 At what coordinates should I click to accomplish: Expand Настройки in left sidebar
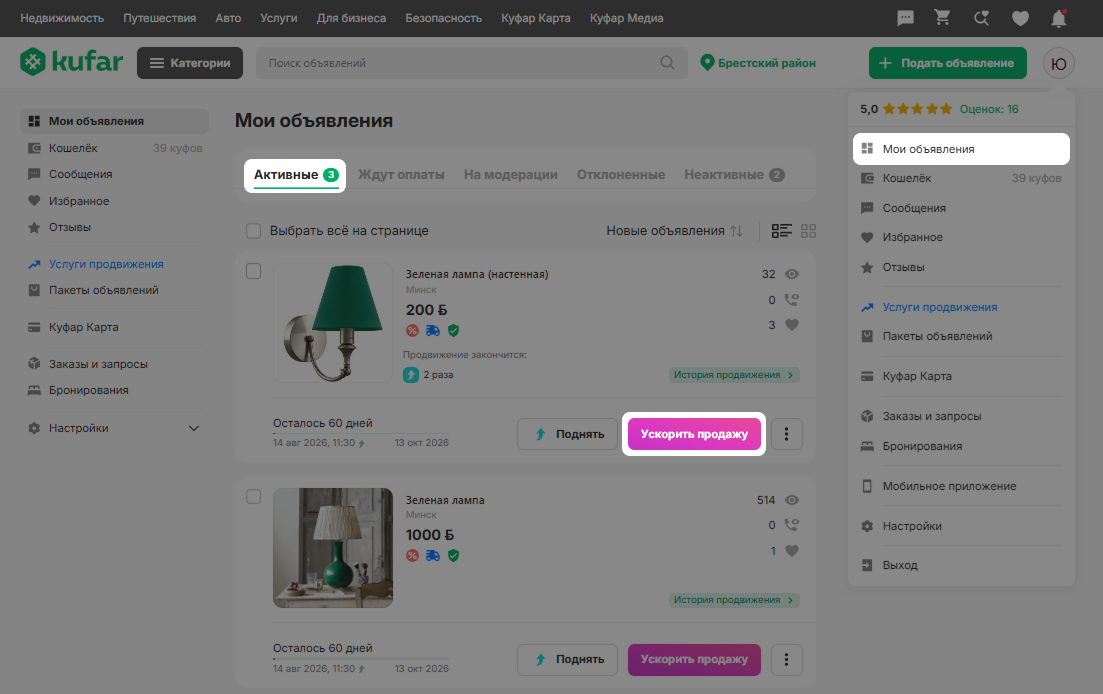click(x=194, y=428)
